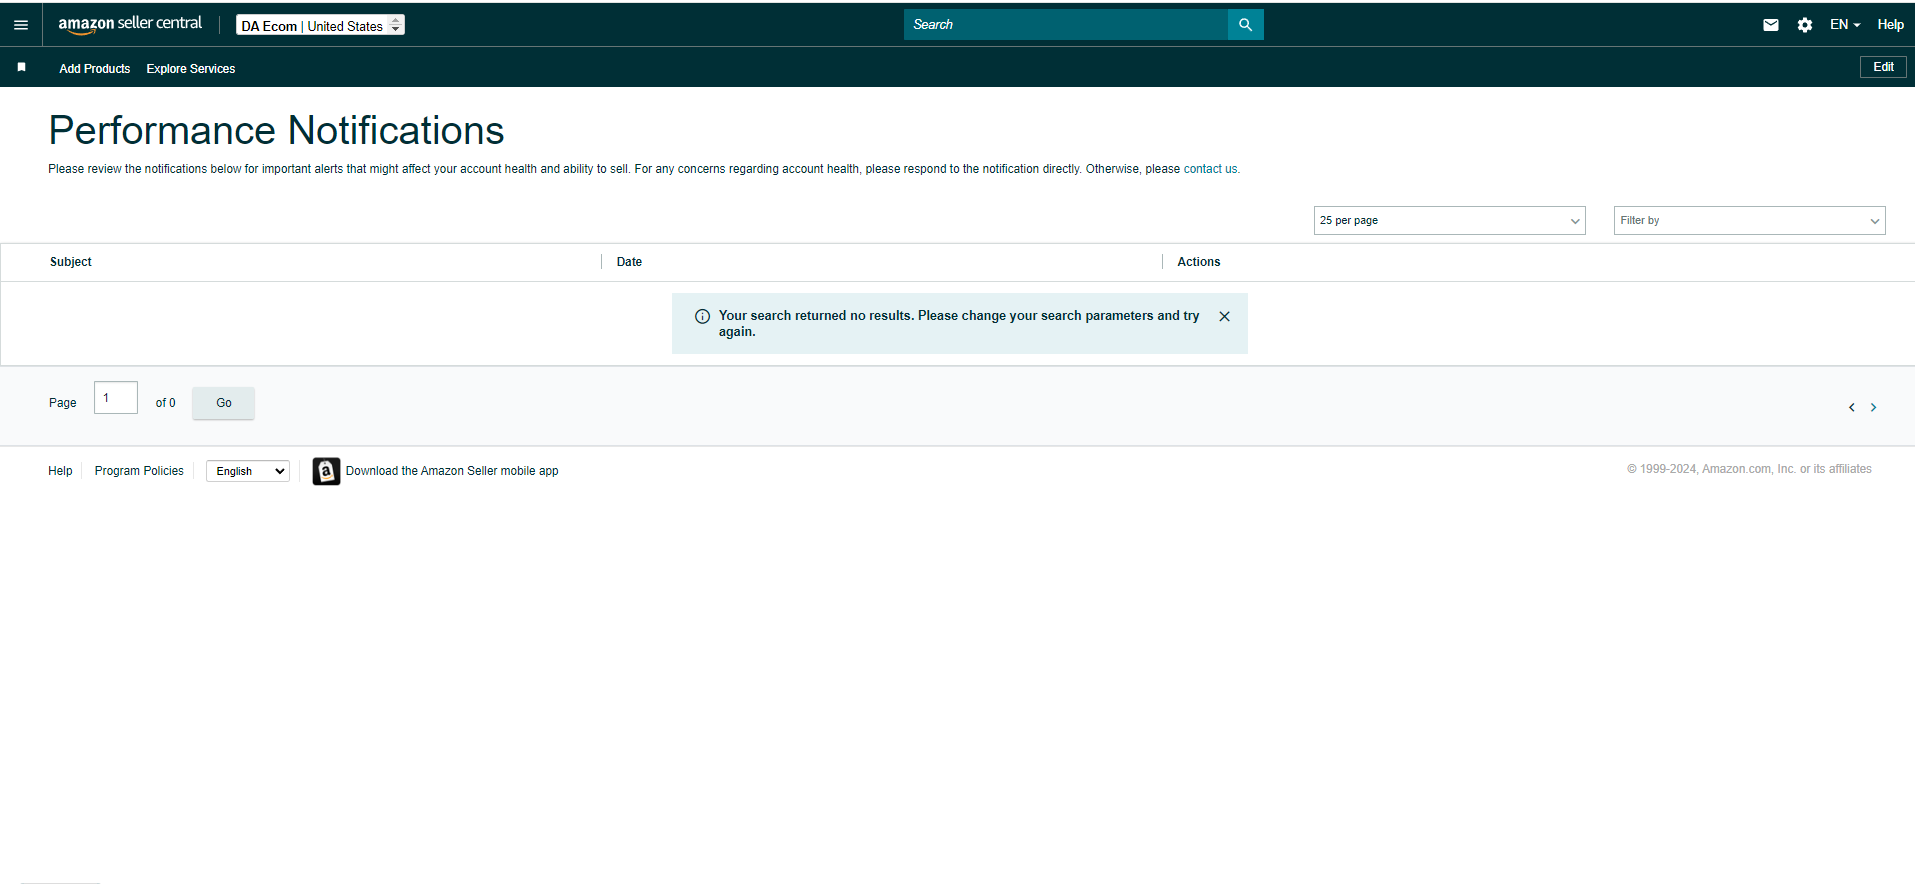Image resolution: width=1915 pixels, height=884 pixels.
Task: Open Explore Services shortcut
Action: pyautogui.click(x=191, y=69)
